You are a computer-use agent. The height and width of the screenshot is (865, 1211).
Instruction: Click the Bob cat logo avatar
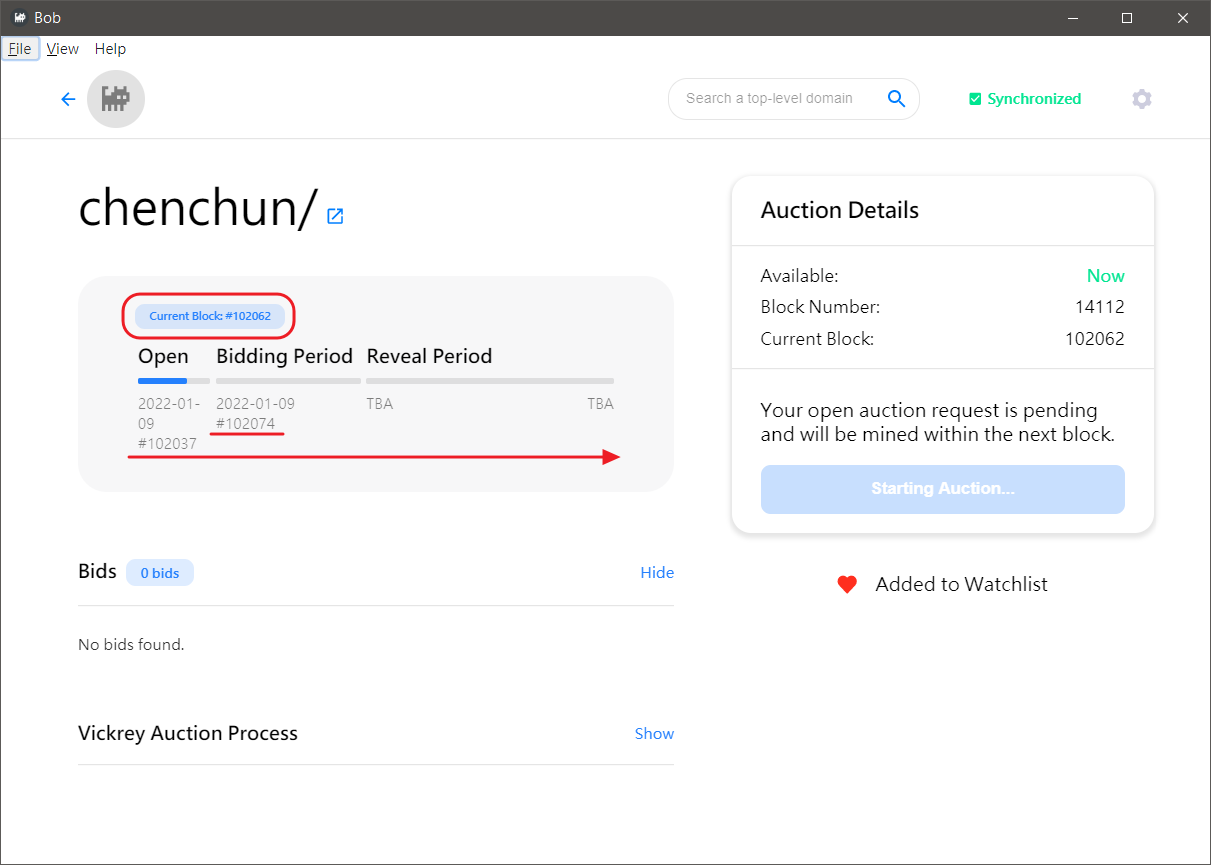[x=116, y=99]
